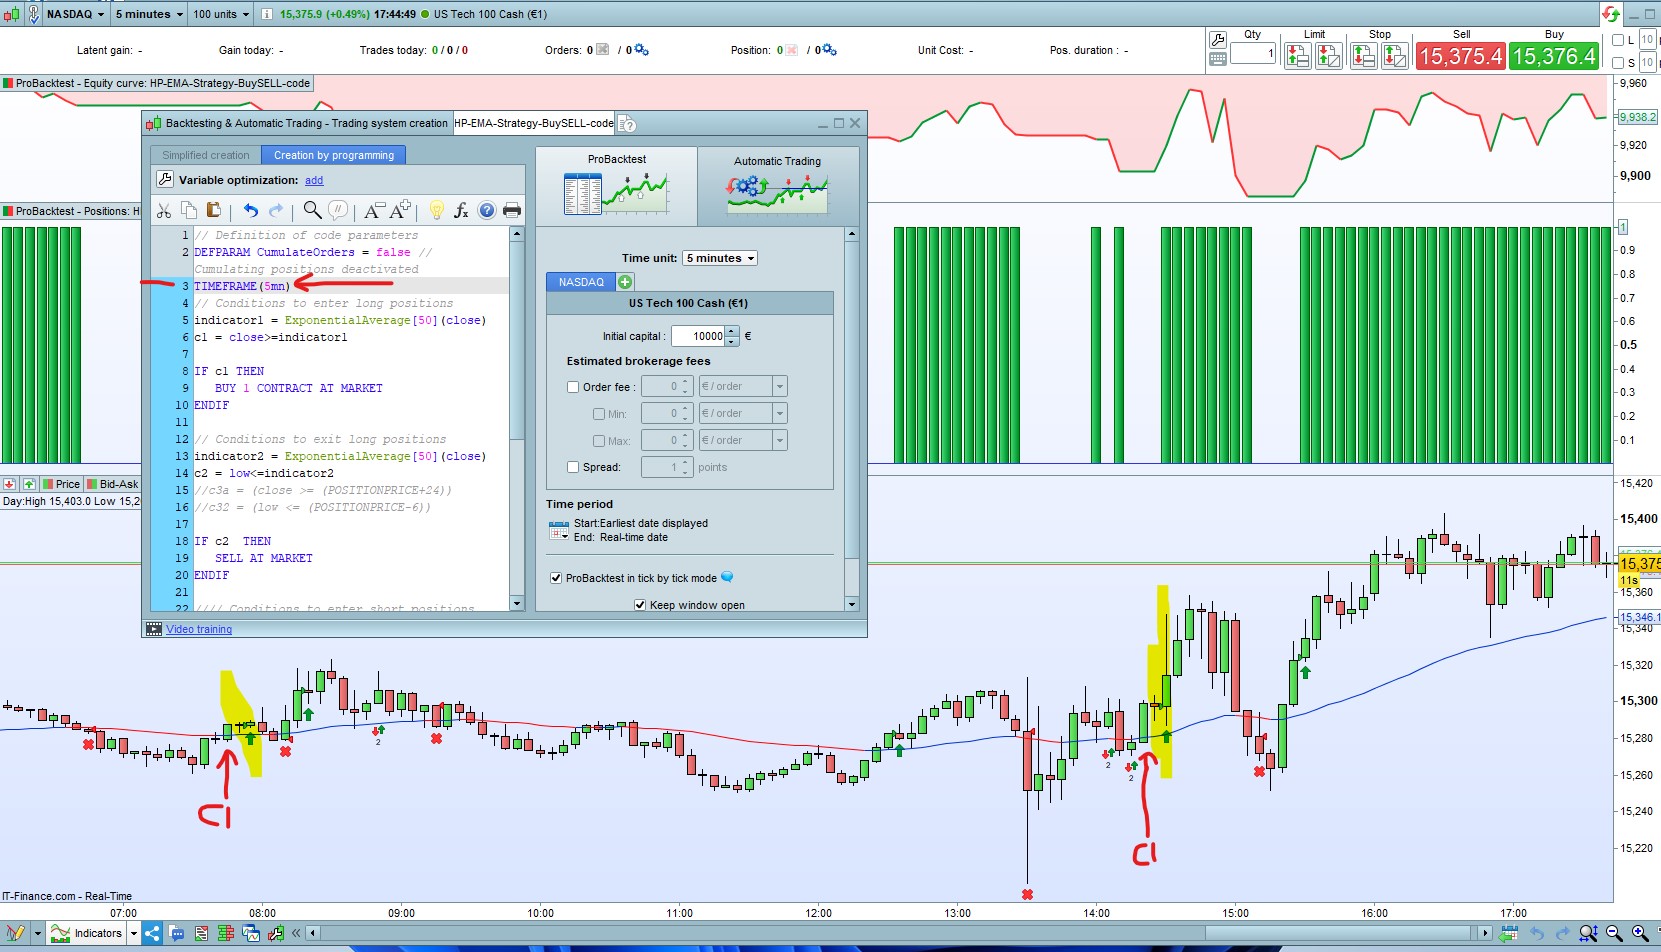Click the first Stop order icon

(1364, 57)
